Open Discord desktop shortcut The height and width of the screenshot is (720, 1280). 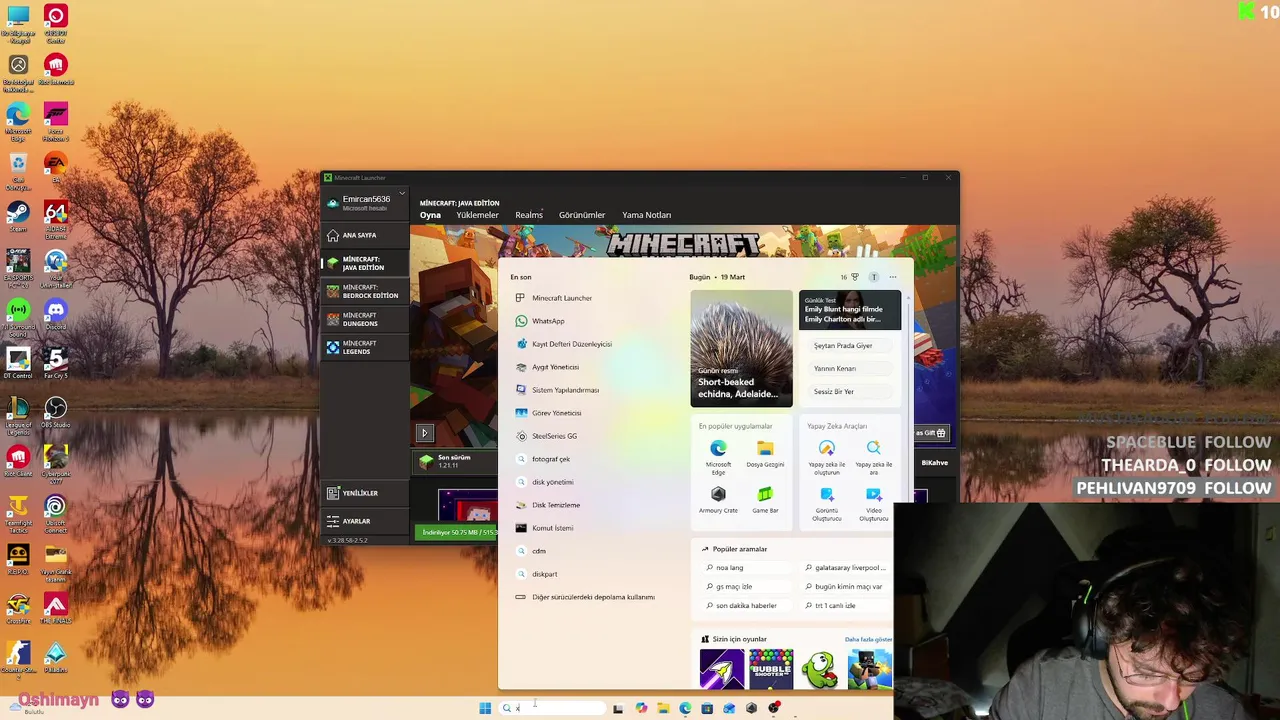[x=55, y=316]
